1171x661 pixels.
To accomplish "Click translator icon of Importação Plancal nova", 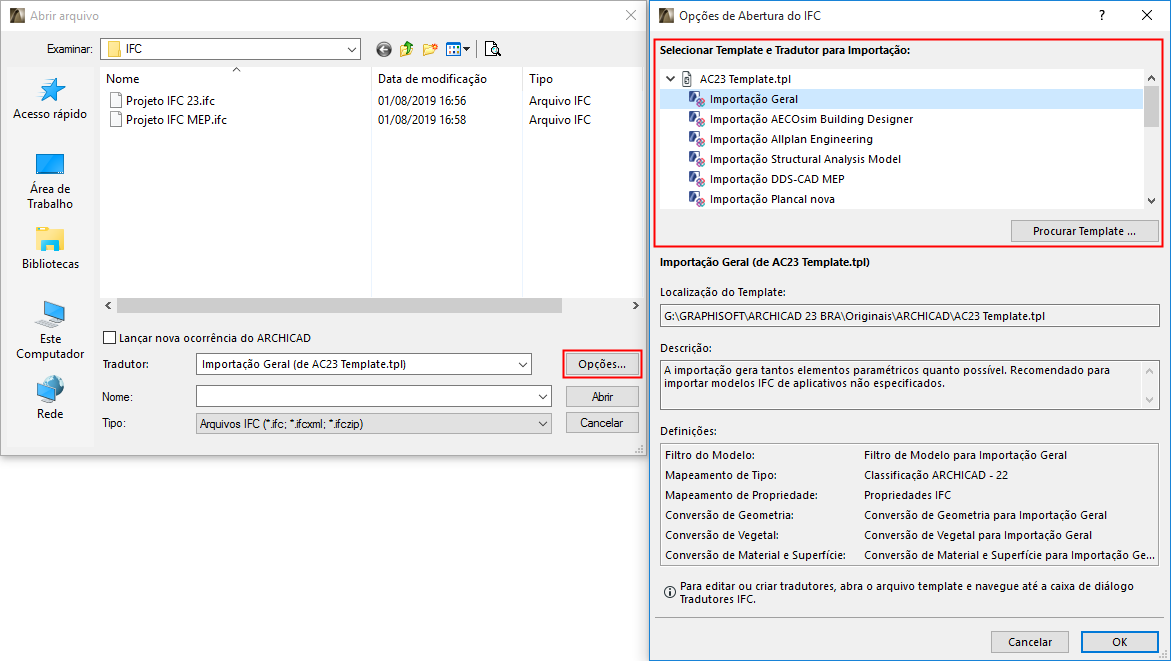I will [697, 199].
